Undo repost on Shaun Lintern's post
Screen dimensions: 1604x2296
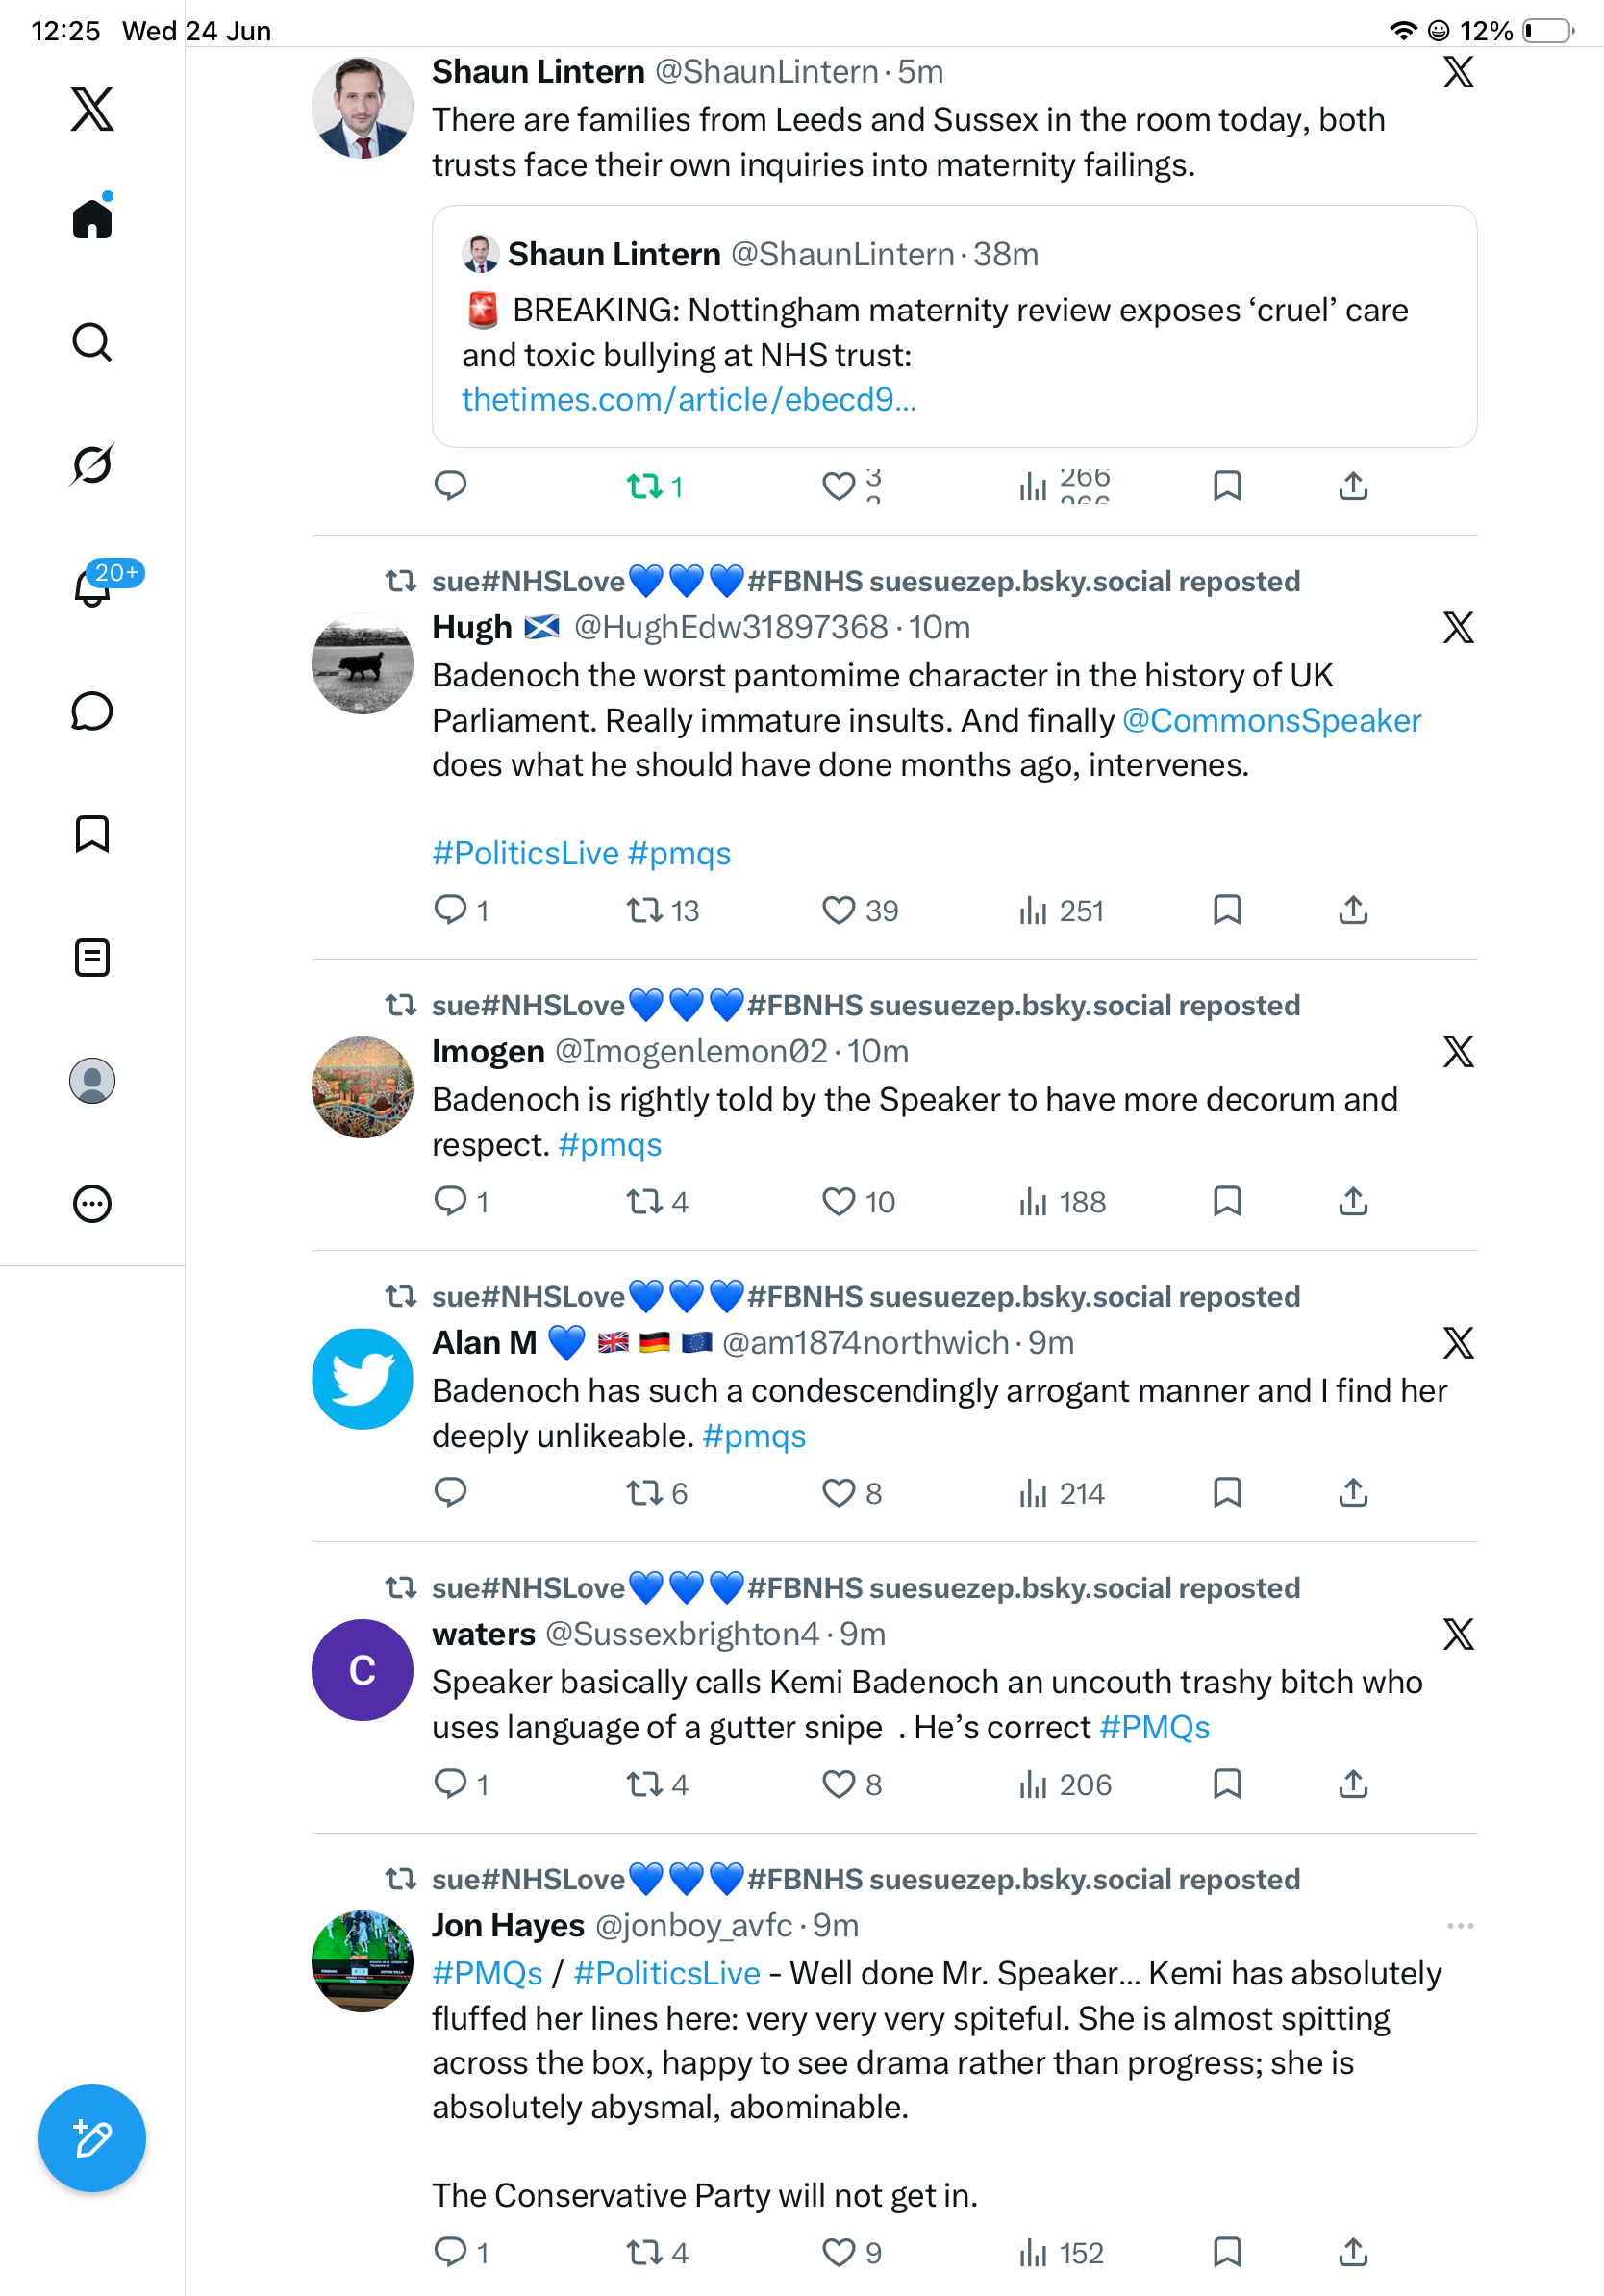[x=654, y=487]
